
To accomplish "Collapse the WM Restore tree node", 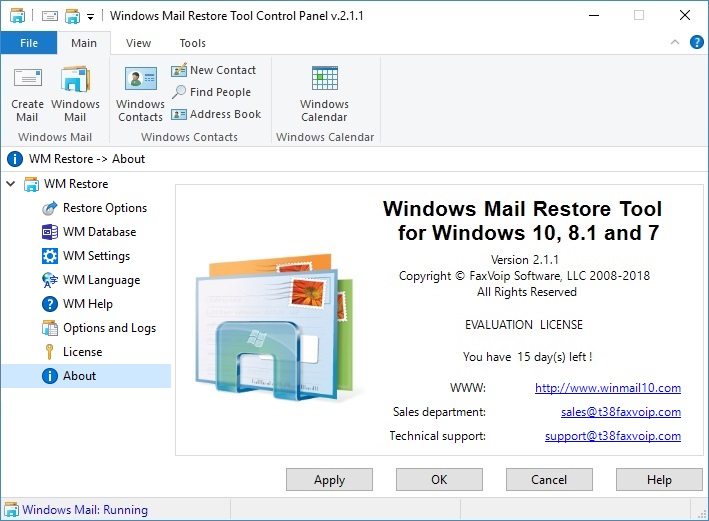I will tap(11, 184).
